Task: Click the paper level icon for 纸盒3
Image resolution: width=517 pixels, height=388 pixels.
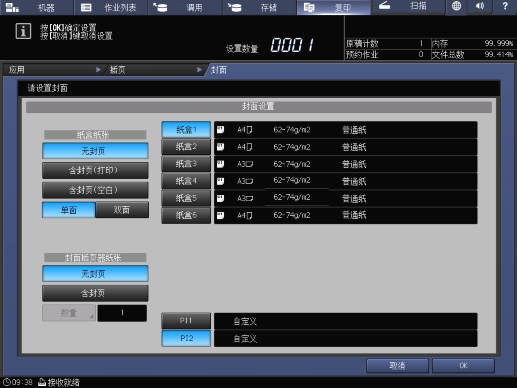Action: click(221, 164)
